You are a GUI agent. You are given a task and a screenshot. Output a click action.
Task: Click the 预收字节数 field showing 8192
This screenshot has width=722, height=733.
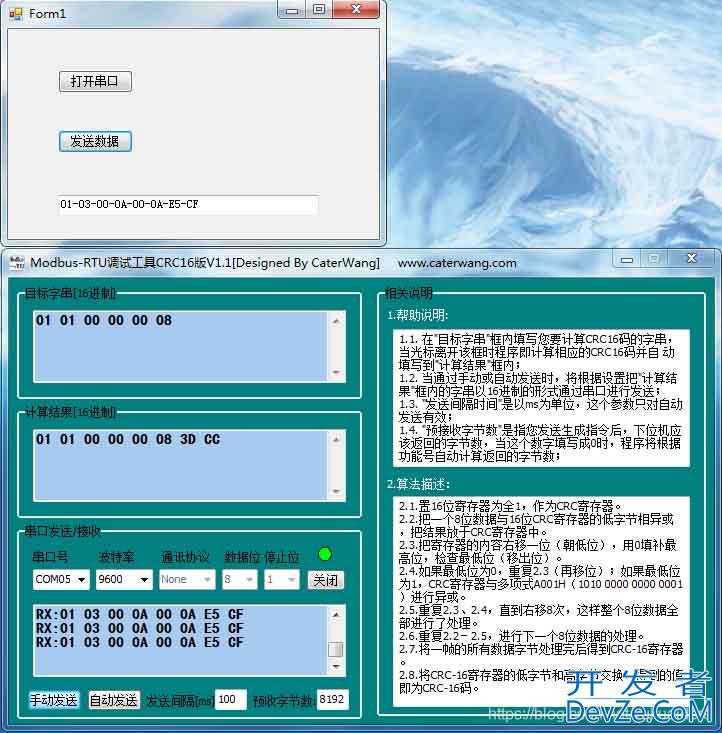click(332, 699)
